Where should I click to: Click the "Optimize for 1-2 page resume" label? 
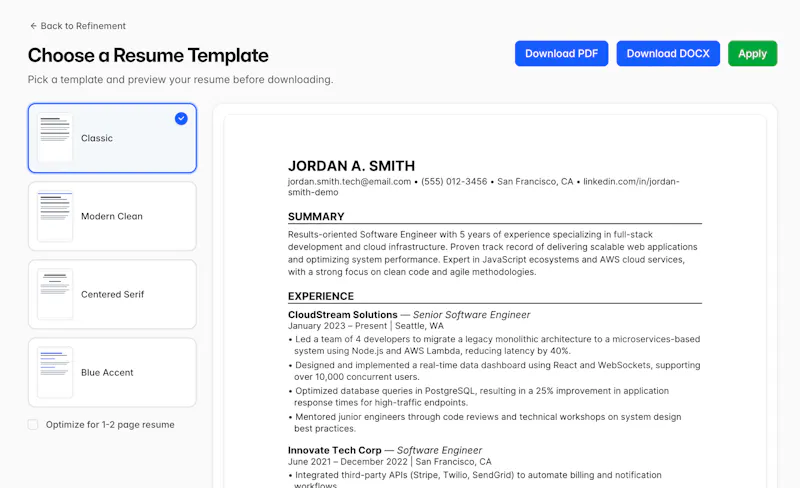click(110, 425)
